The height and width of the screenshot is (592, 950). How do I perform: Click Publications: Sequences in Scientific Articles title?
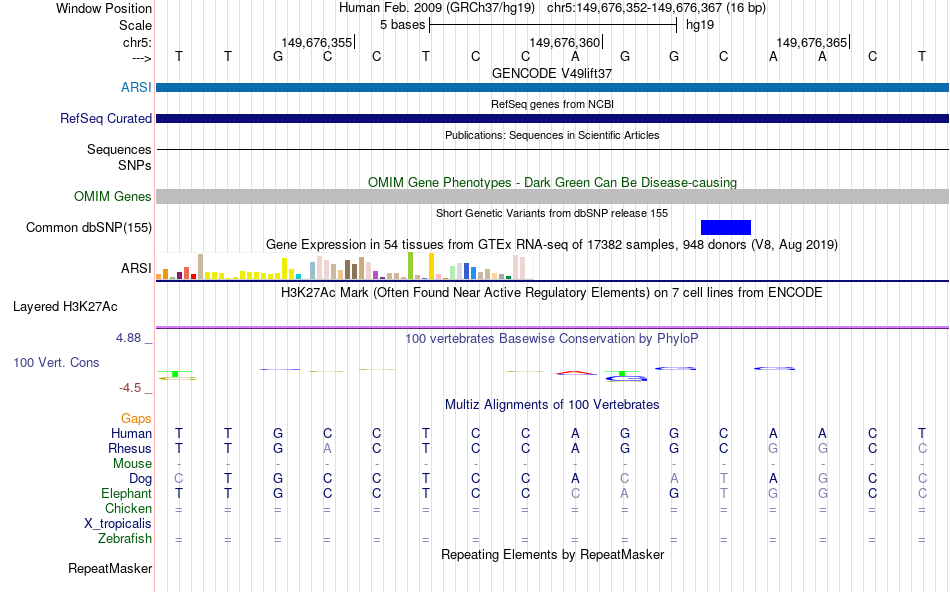552,135
